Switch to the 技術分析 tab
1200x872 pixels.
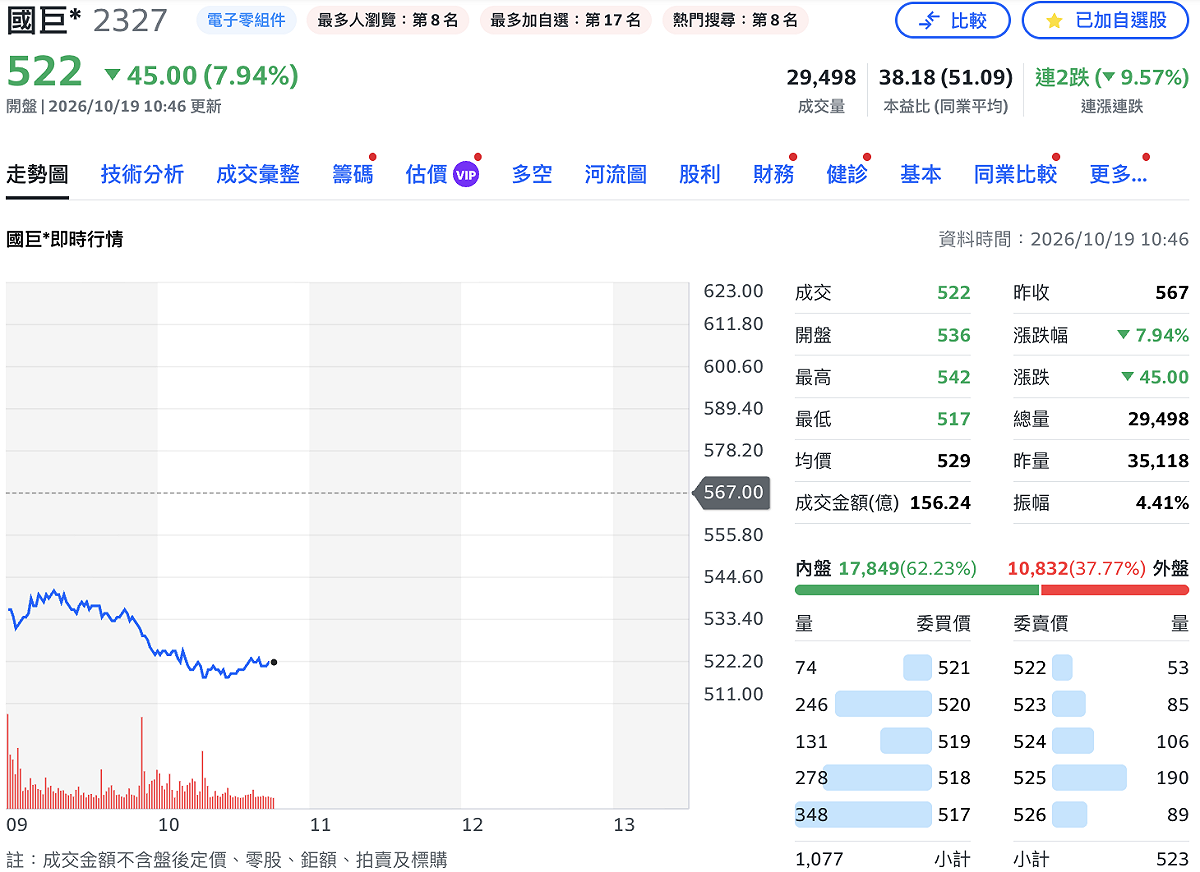(142, 174)
